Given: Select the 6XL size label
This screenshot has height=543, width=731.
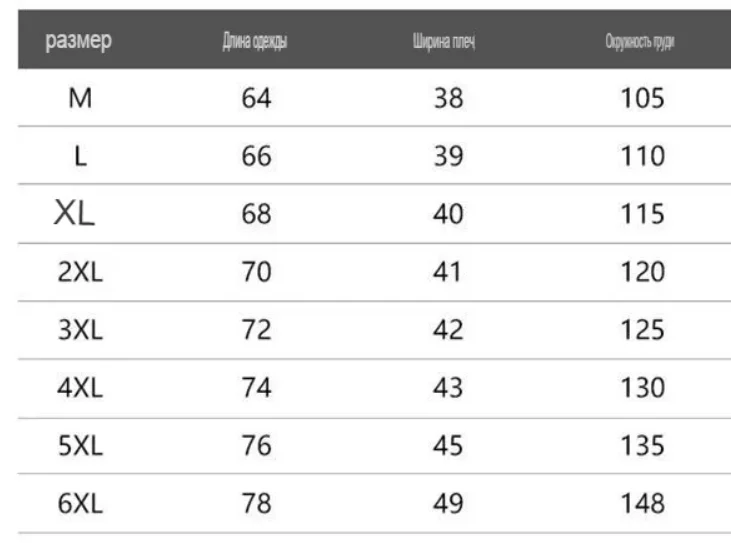Looking at the screenshot, I should [x=80, y=504].
